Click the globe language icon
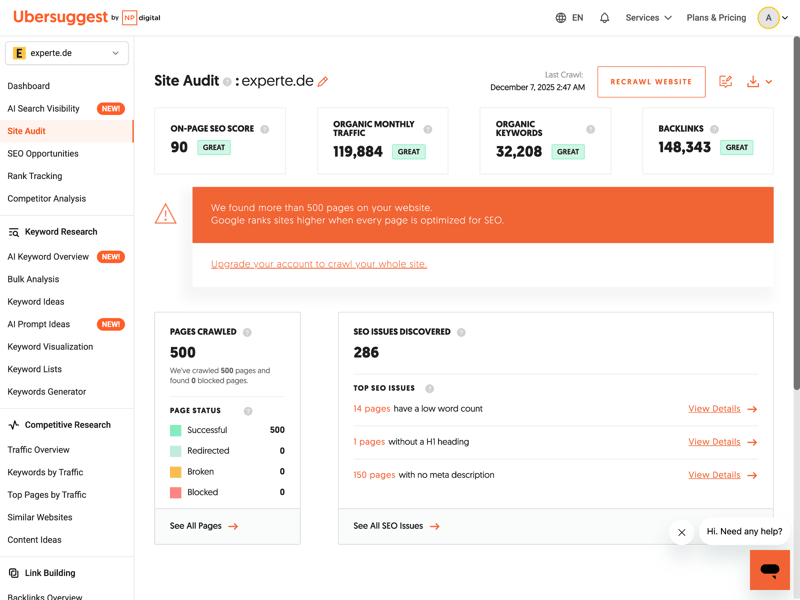 click(561, 18)
